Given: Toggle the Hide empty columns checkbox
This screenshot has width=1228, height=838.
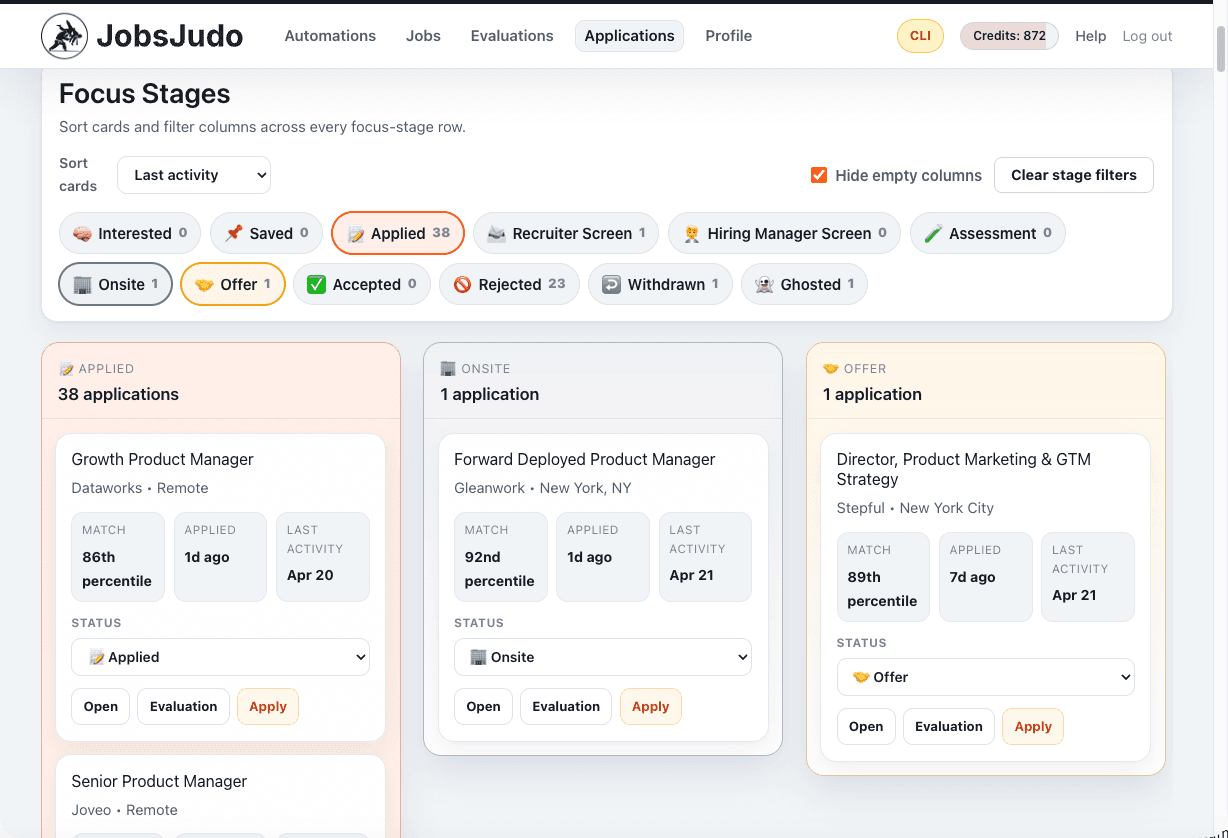Looking at the screenshot, I should click(819, 175).
